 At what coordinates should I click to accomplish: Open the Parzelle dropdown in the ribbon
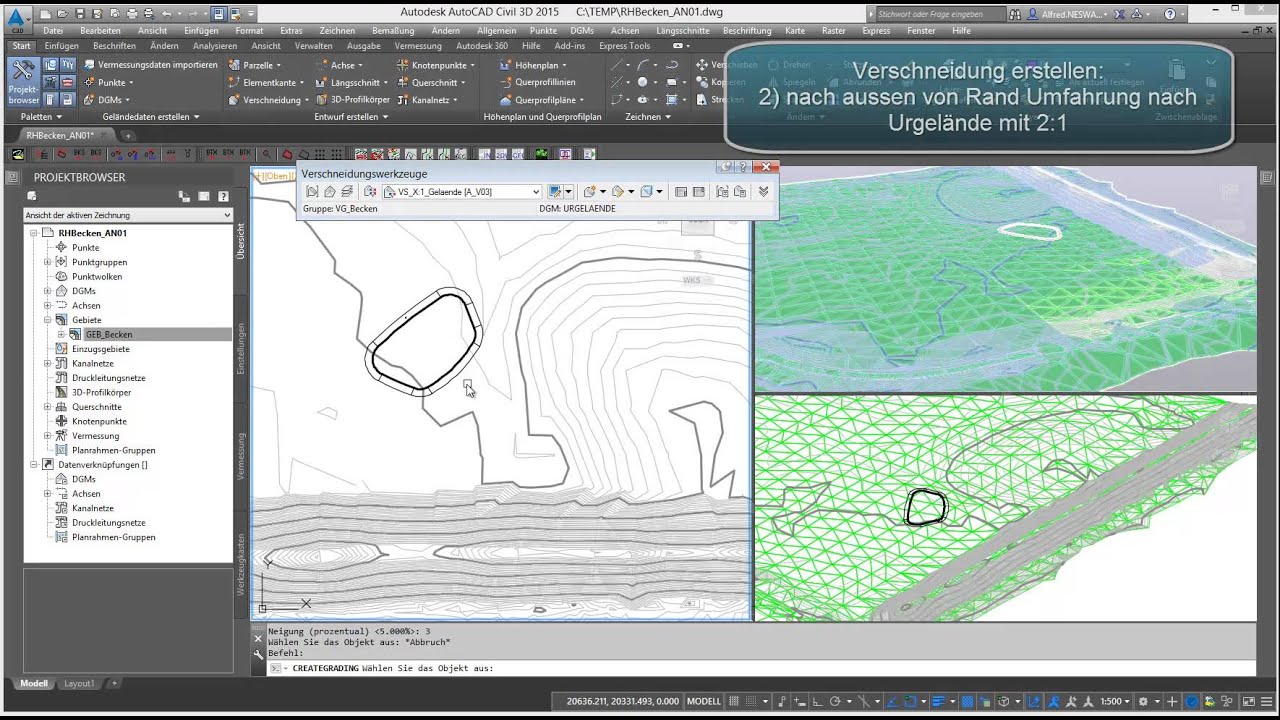253,65
